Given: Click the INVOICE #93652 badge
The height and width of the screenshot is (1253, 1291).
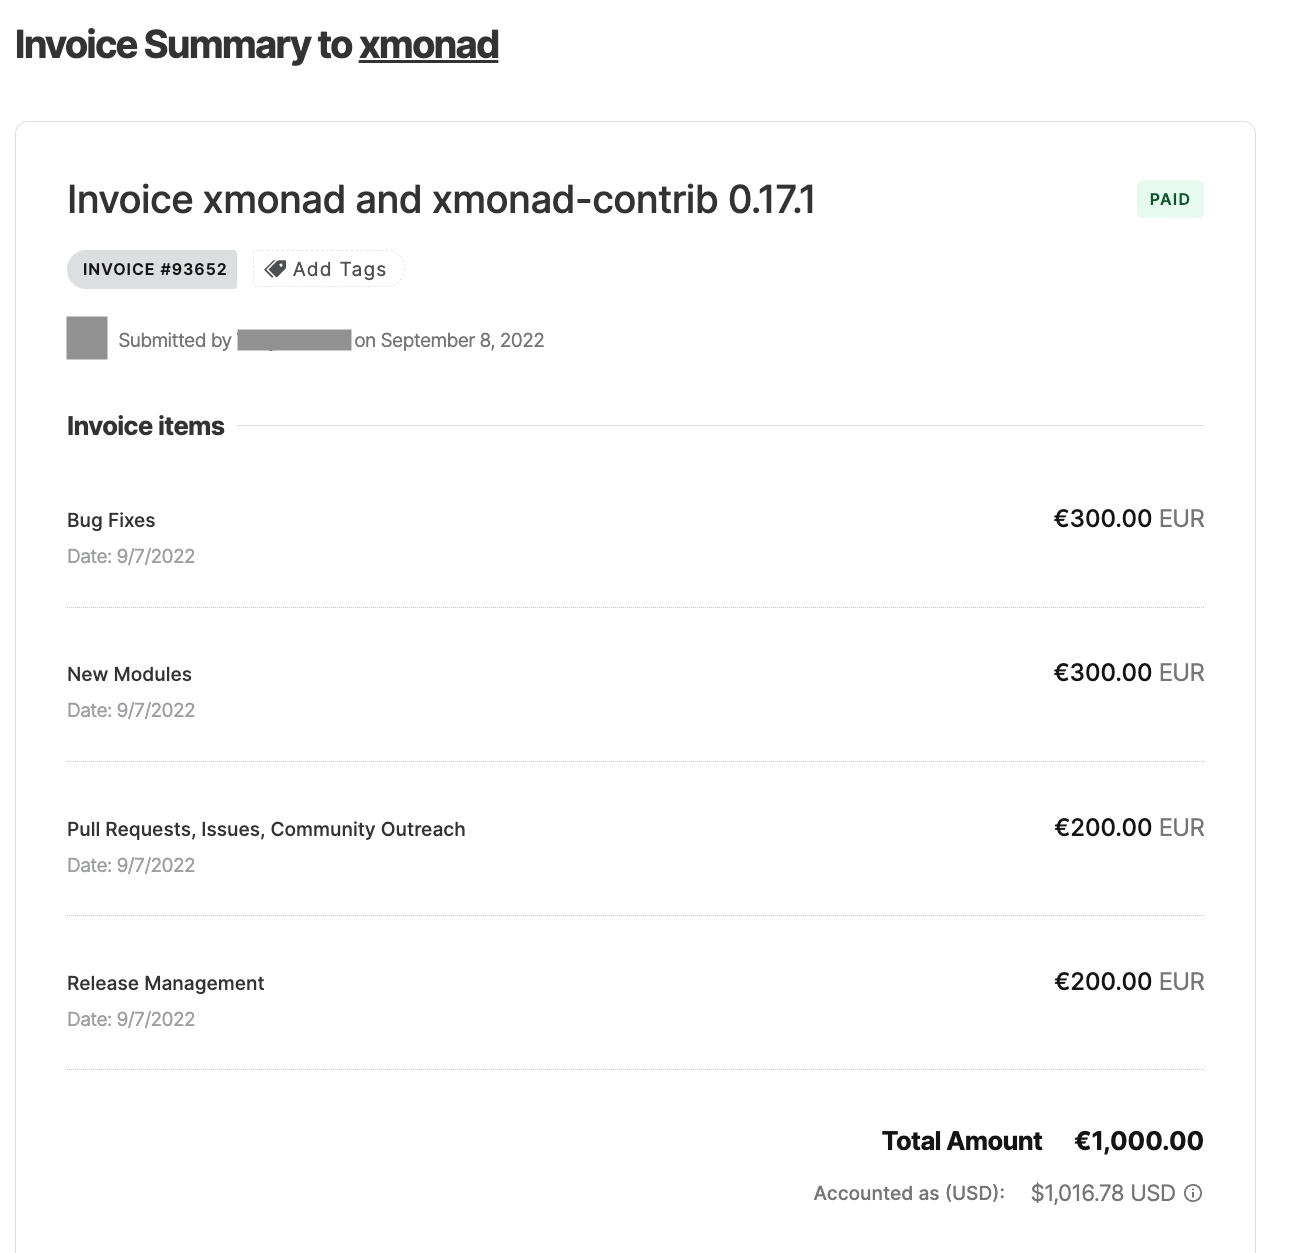Looking at the screenshot, I should (x=154, y=269).
